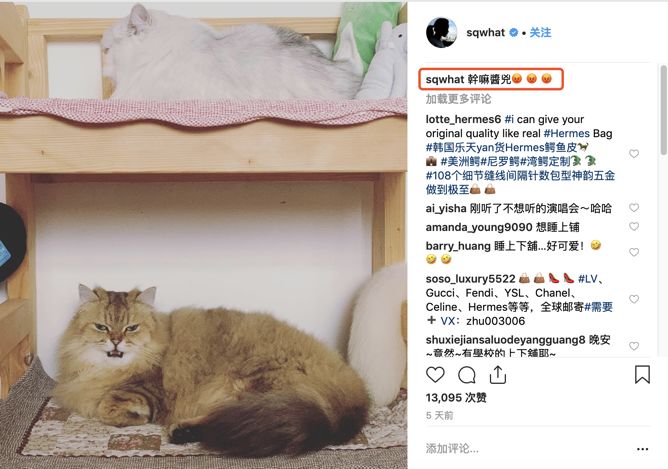Open sqwhat profile avatar

[x=441, y=32]
